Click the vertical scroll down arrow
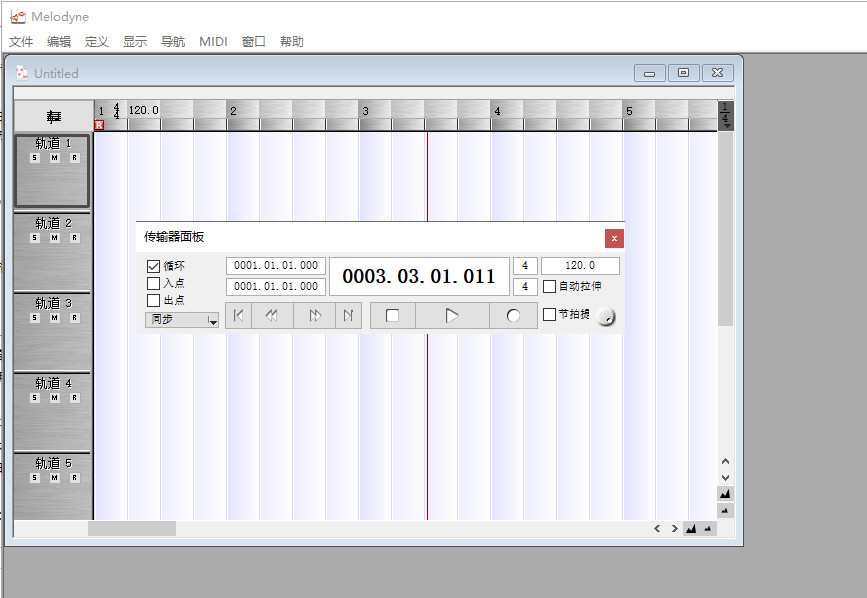This screenshot has height=598, width=867. tap(725, 478)
